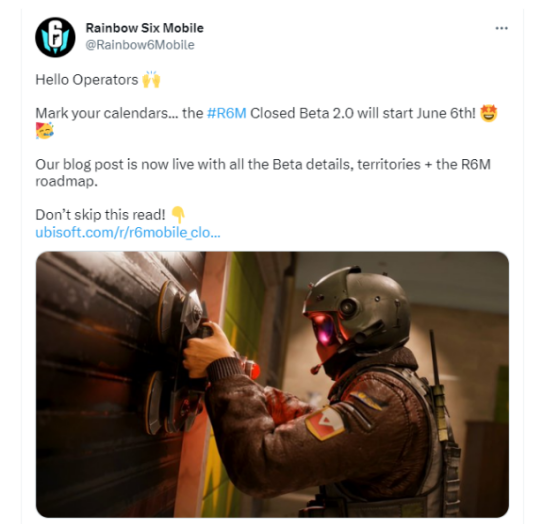554x525 pixels.
Task: Follow the ubisoft.com/r/r6mobile_clo link
Action: pos(128,232)
